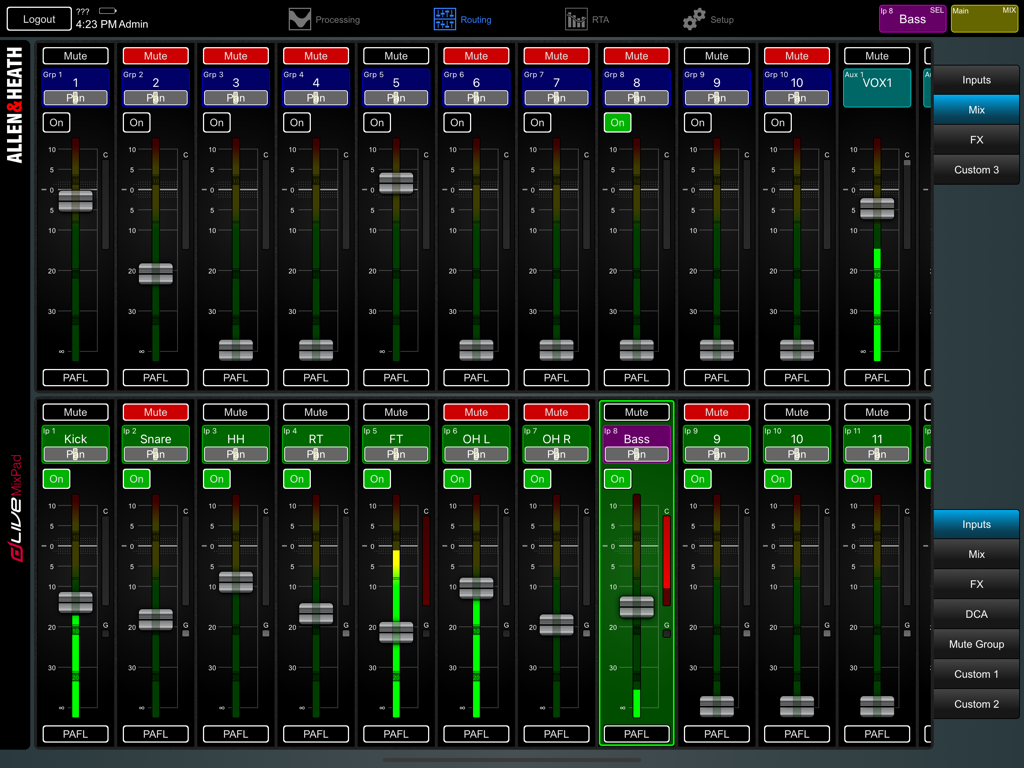
Task: Select the Main strip indicator
Action: (983, 18)
